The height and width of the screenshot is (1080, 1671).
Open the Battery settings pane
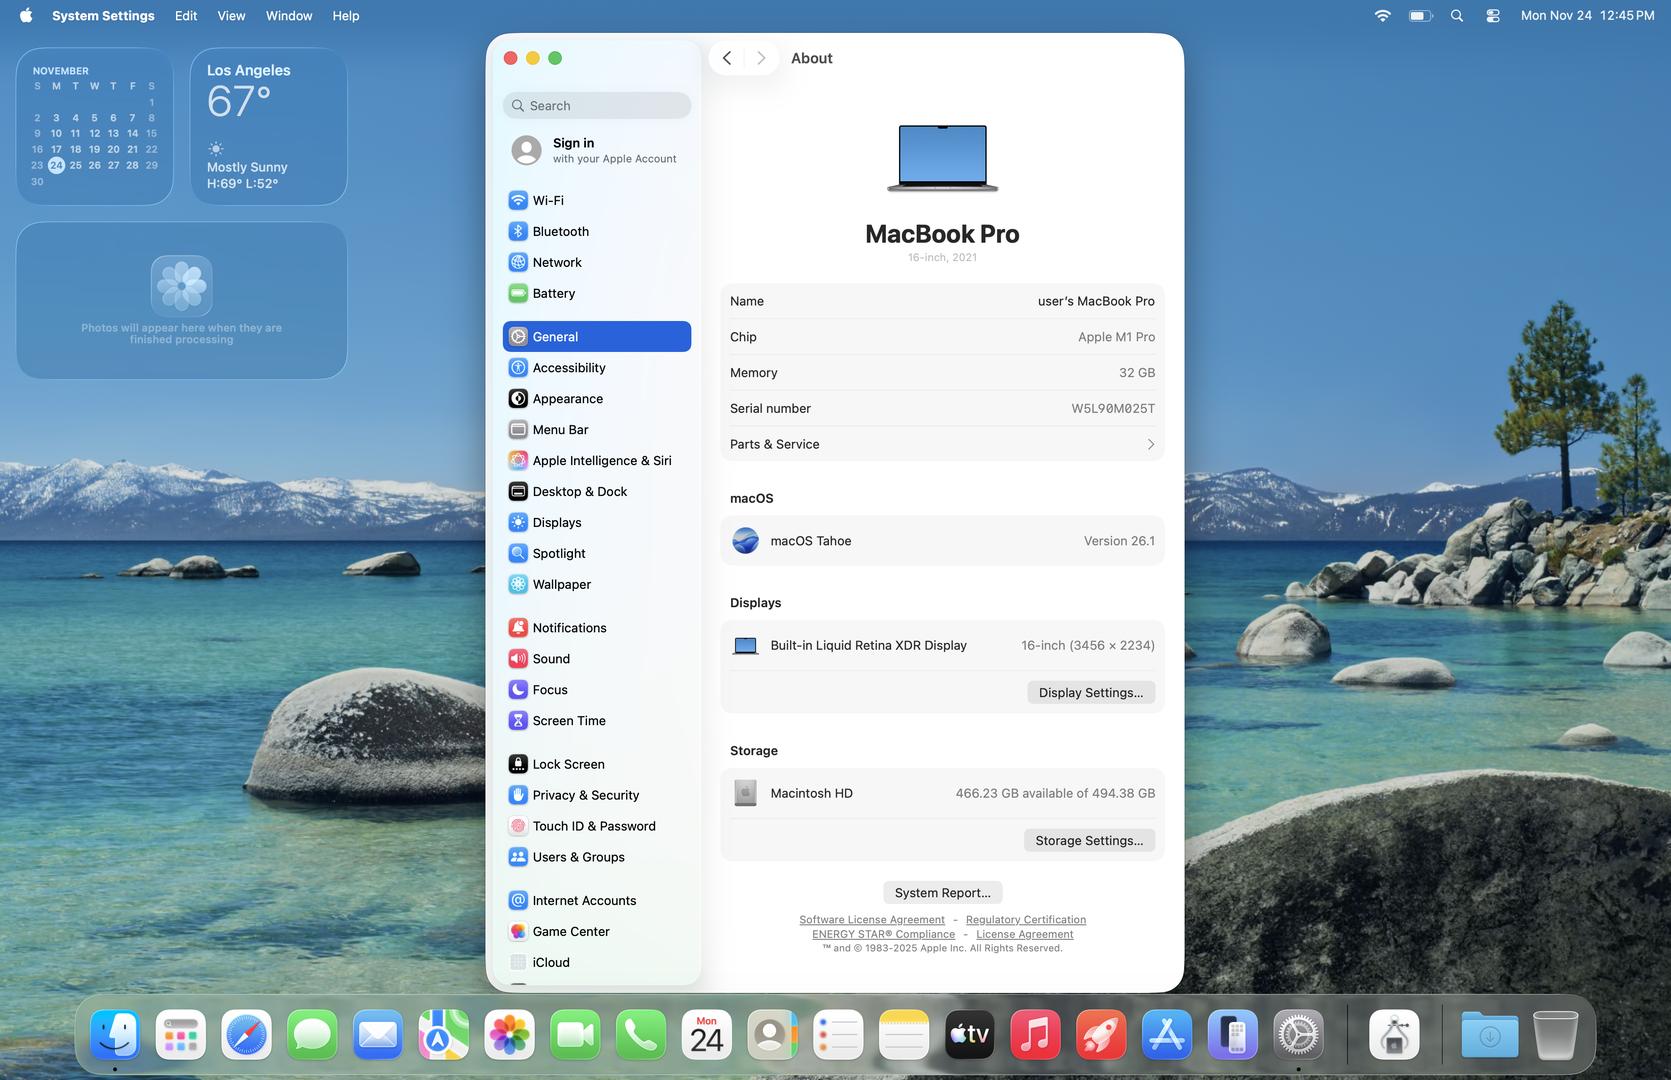553,293
